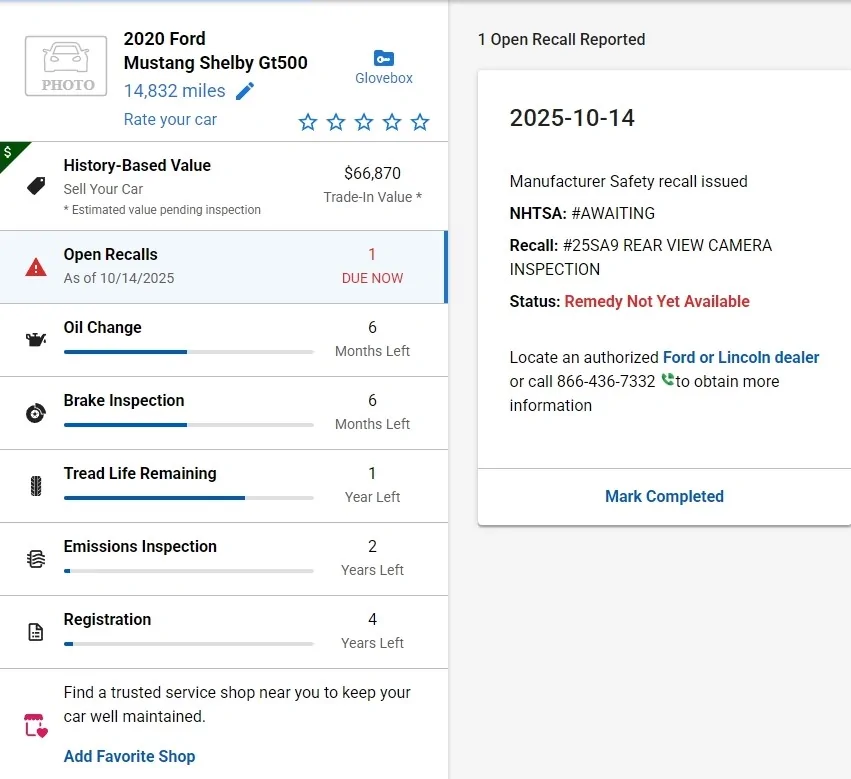Viewport: 851px width, 779px height.
Task: Click the Mark Completed button
Action: [664, 496]
